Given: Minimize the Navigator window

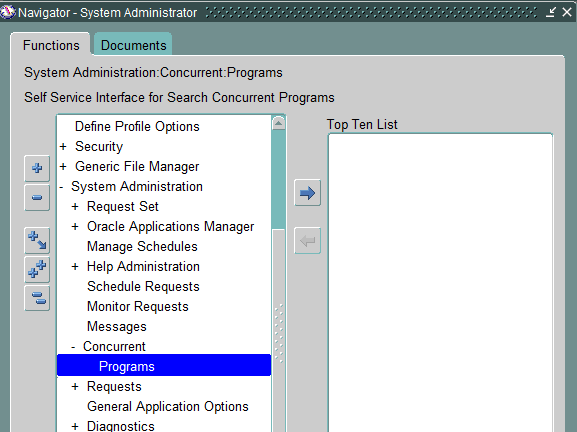Looking at the screenshot, I should (551, 12).
